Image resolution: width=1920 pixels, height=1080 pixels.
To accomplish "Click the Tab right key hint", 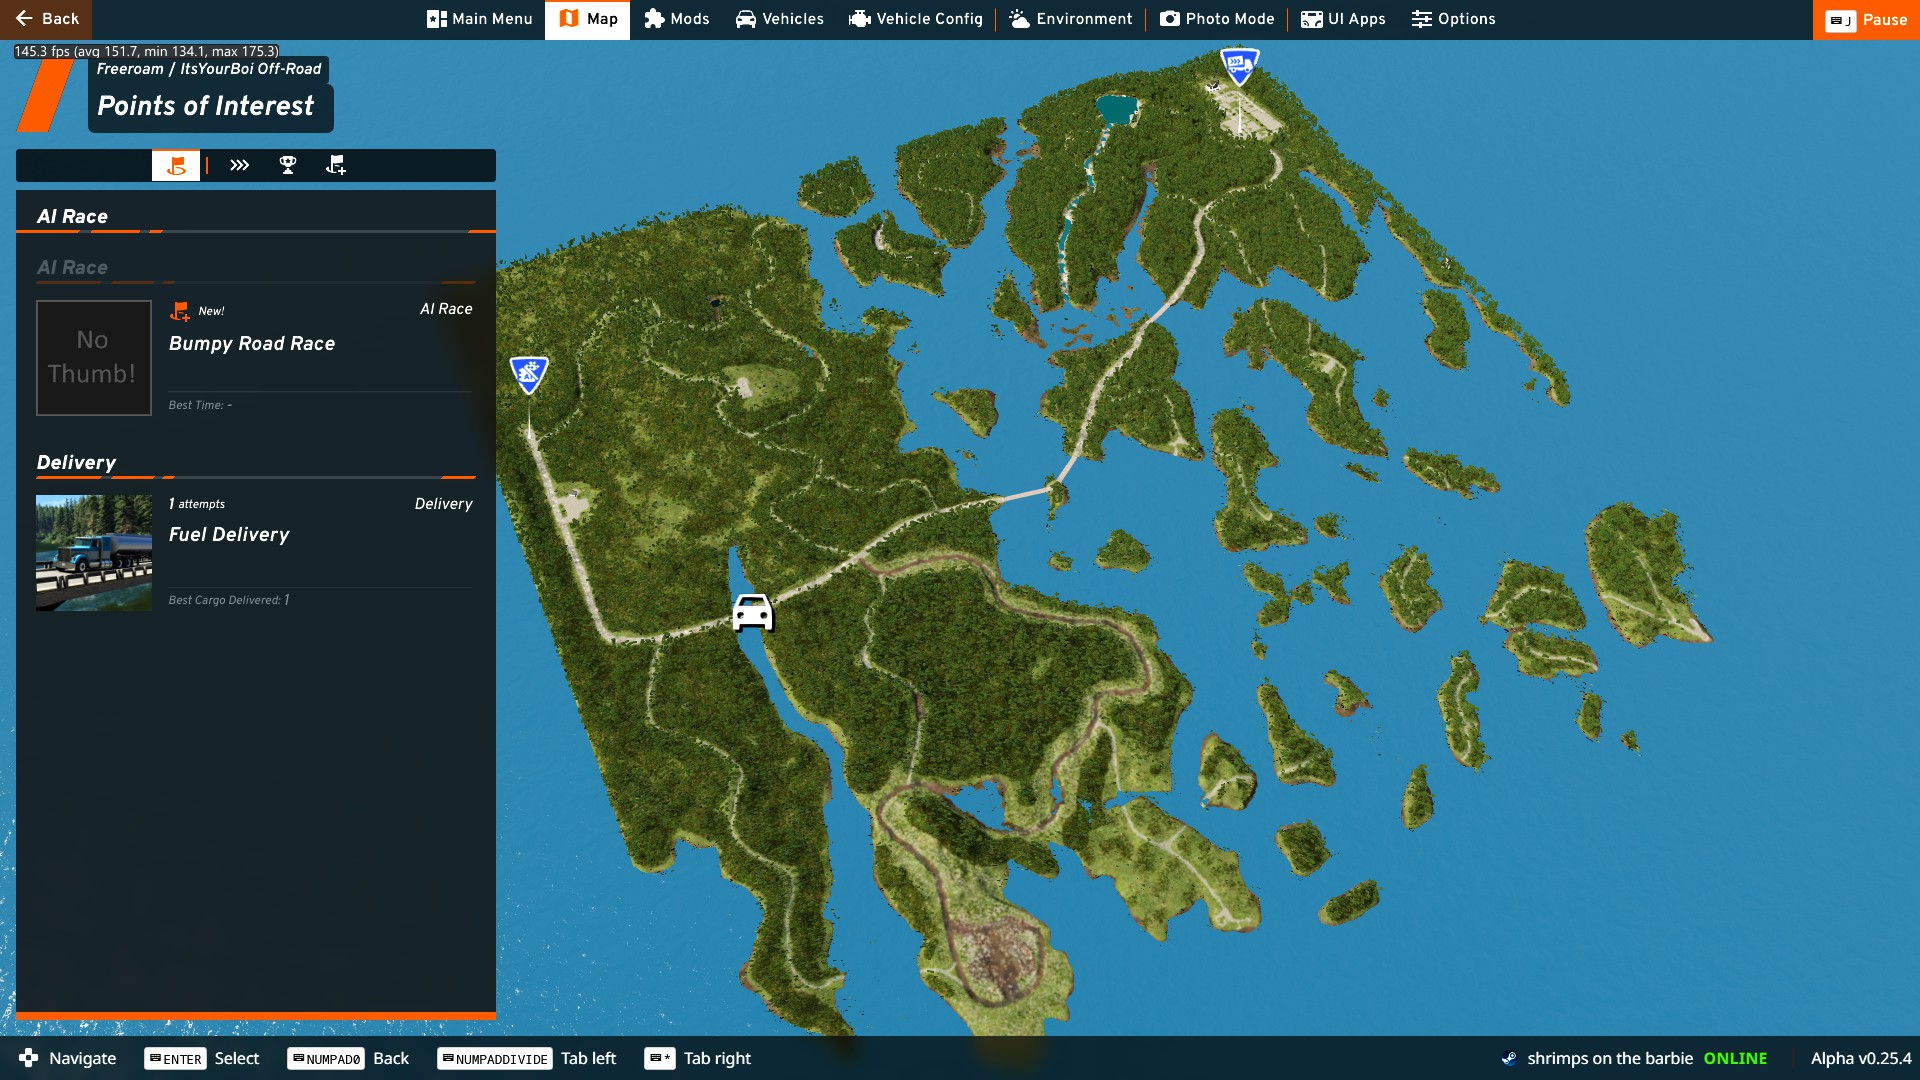I will click(x=698, y=1058).
